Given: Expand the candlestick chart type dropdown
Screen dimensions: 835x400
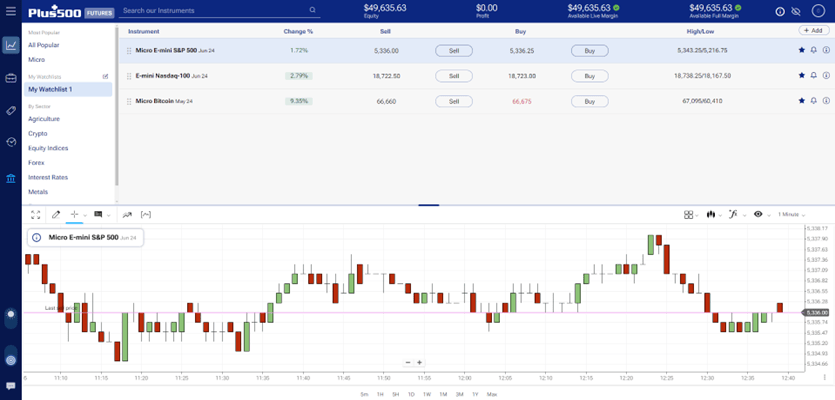Looking at the screenshot, I should pos(714,214).
